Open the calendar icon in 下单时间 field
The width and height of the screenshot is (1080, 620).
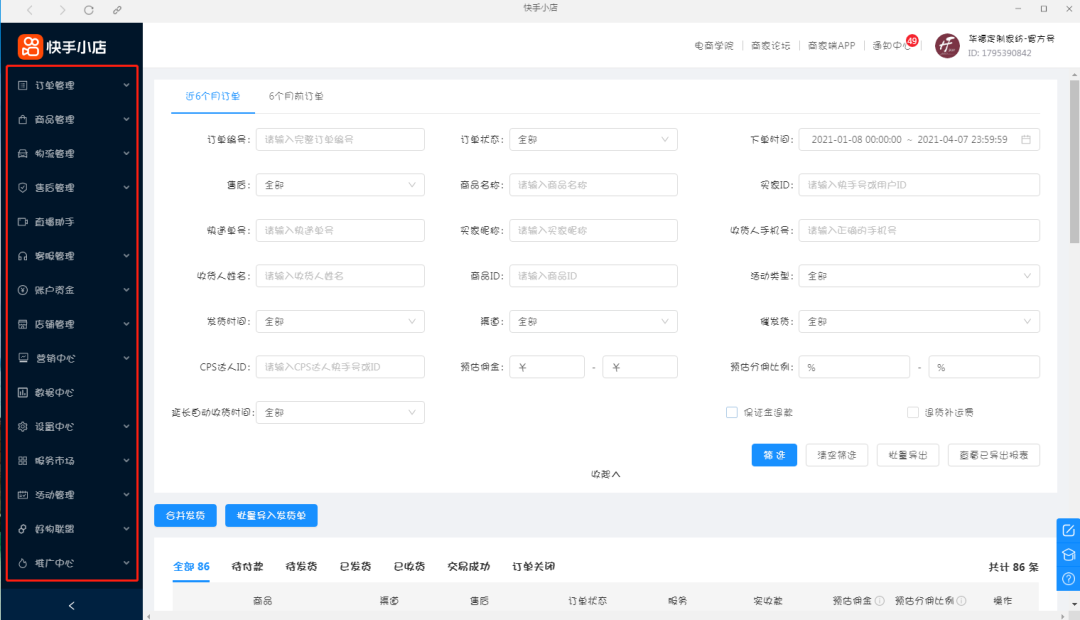(1025, 140)
